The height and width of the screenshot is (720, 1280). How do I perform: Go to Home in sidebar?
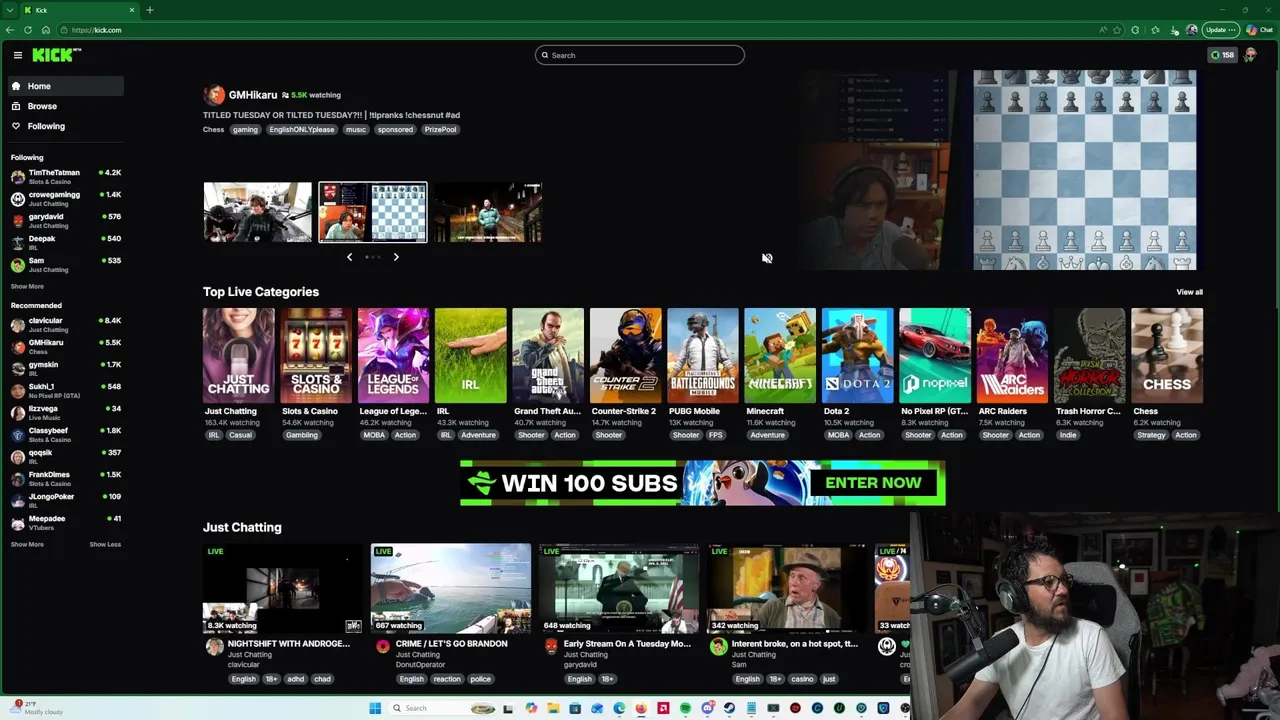click(x=65, y=86)
